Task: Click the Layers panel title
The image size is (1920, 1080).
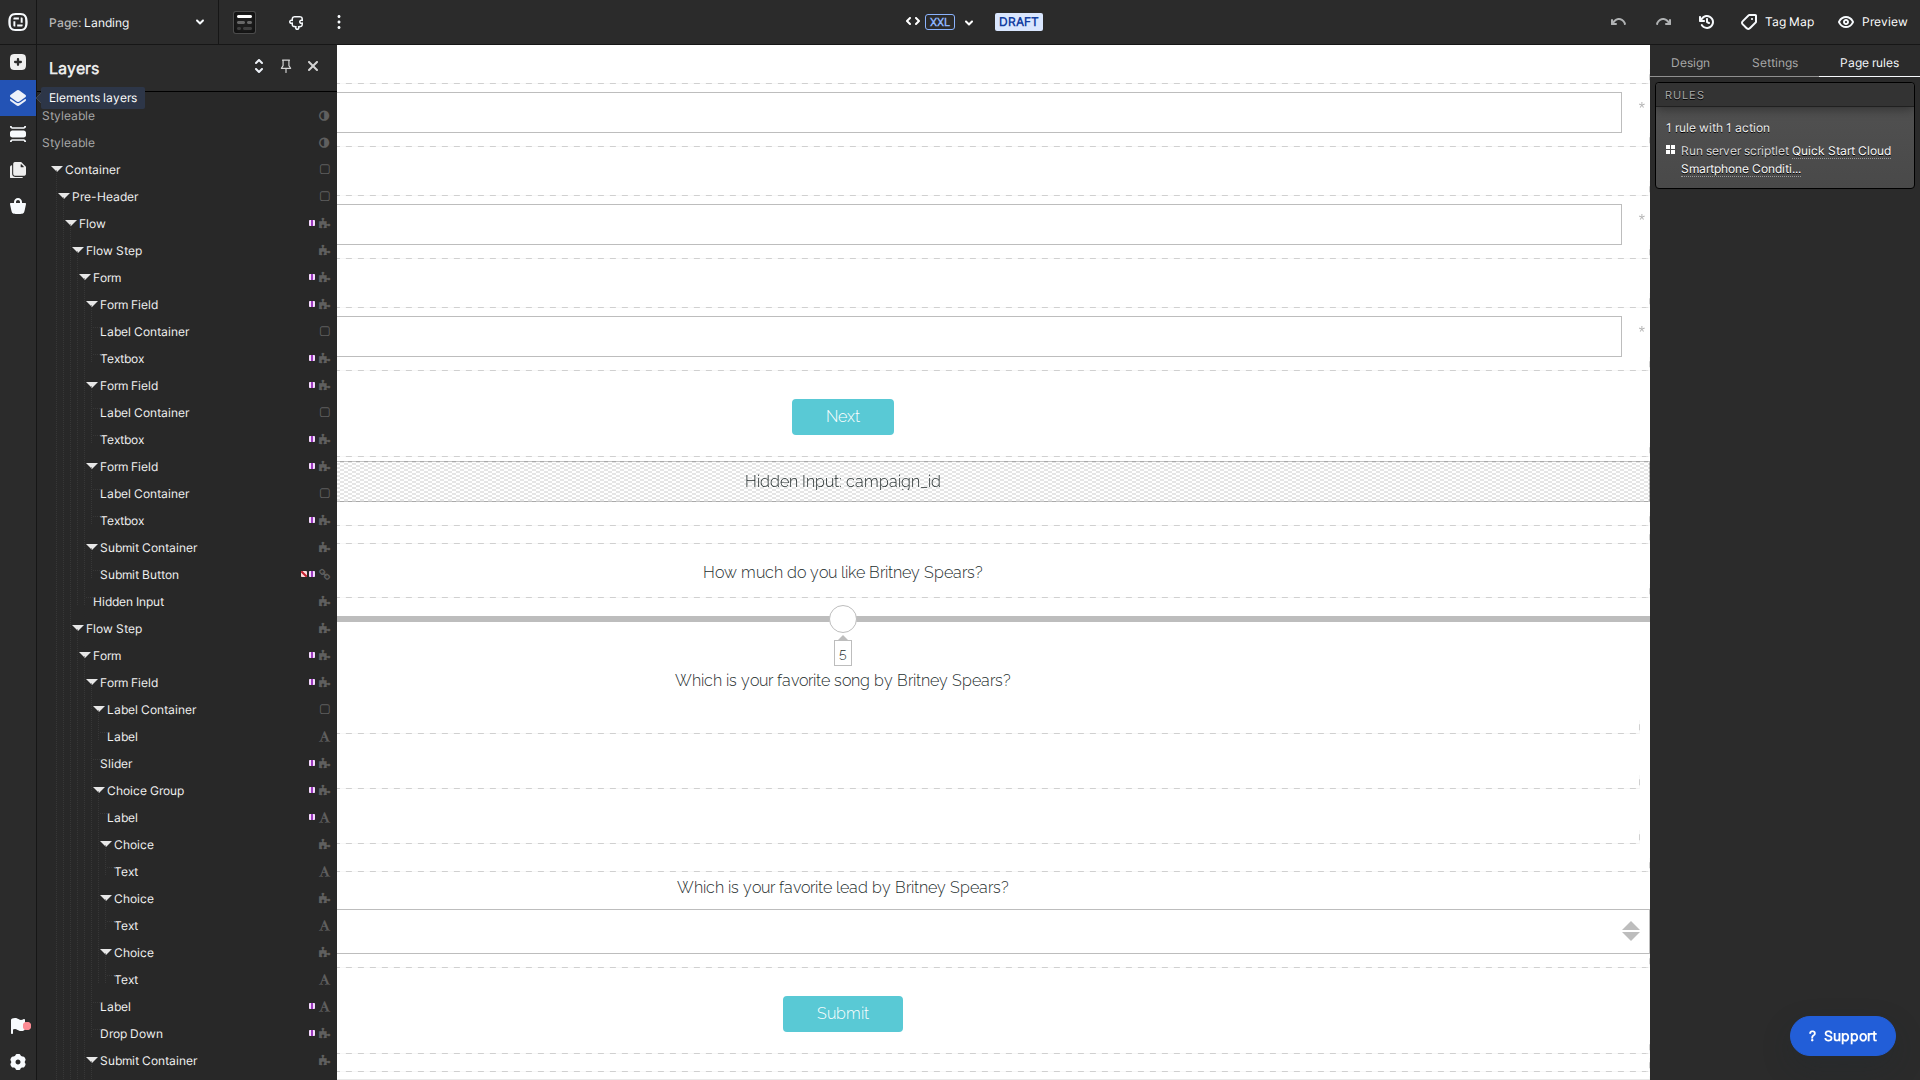Action: [x=74, y=68]
